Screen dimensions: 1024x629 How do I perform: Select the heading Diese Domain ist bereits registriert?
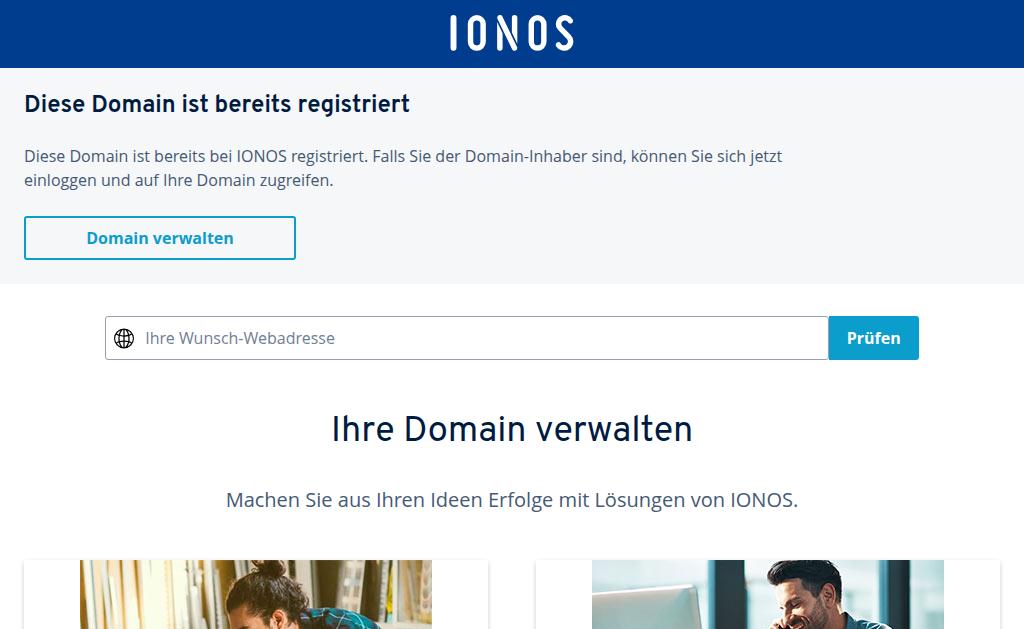click(217, 104)
